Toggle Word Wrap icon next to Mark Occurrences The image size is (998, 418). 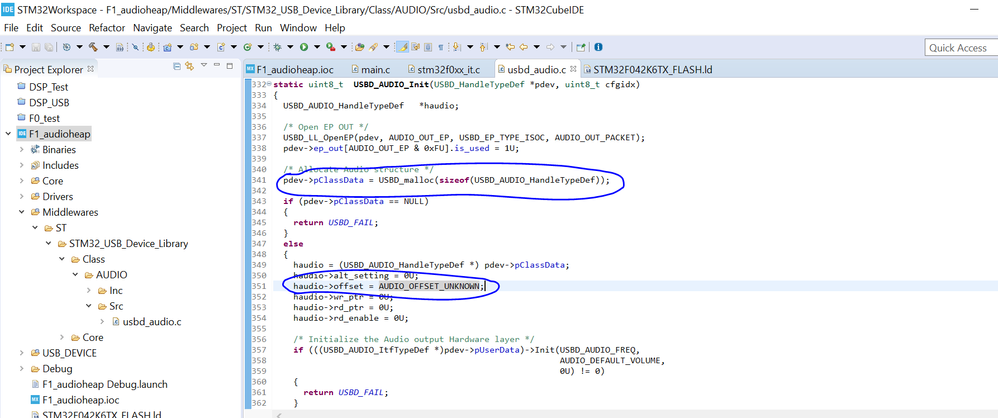point(416,47)
